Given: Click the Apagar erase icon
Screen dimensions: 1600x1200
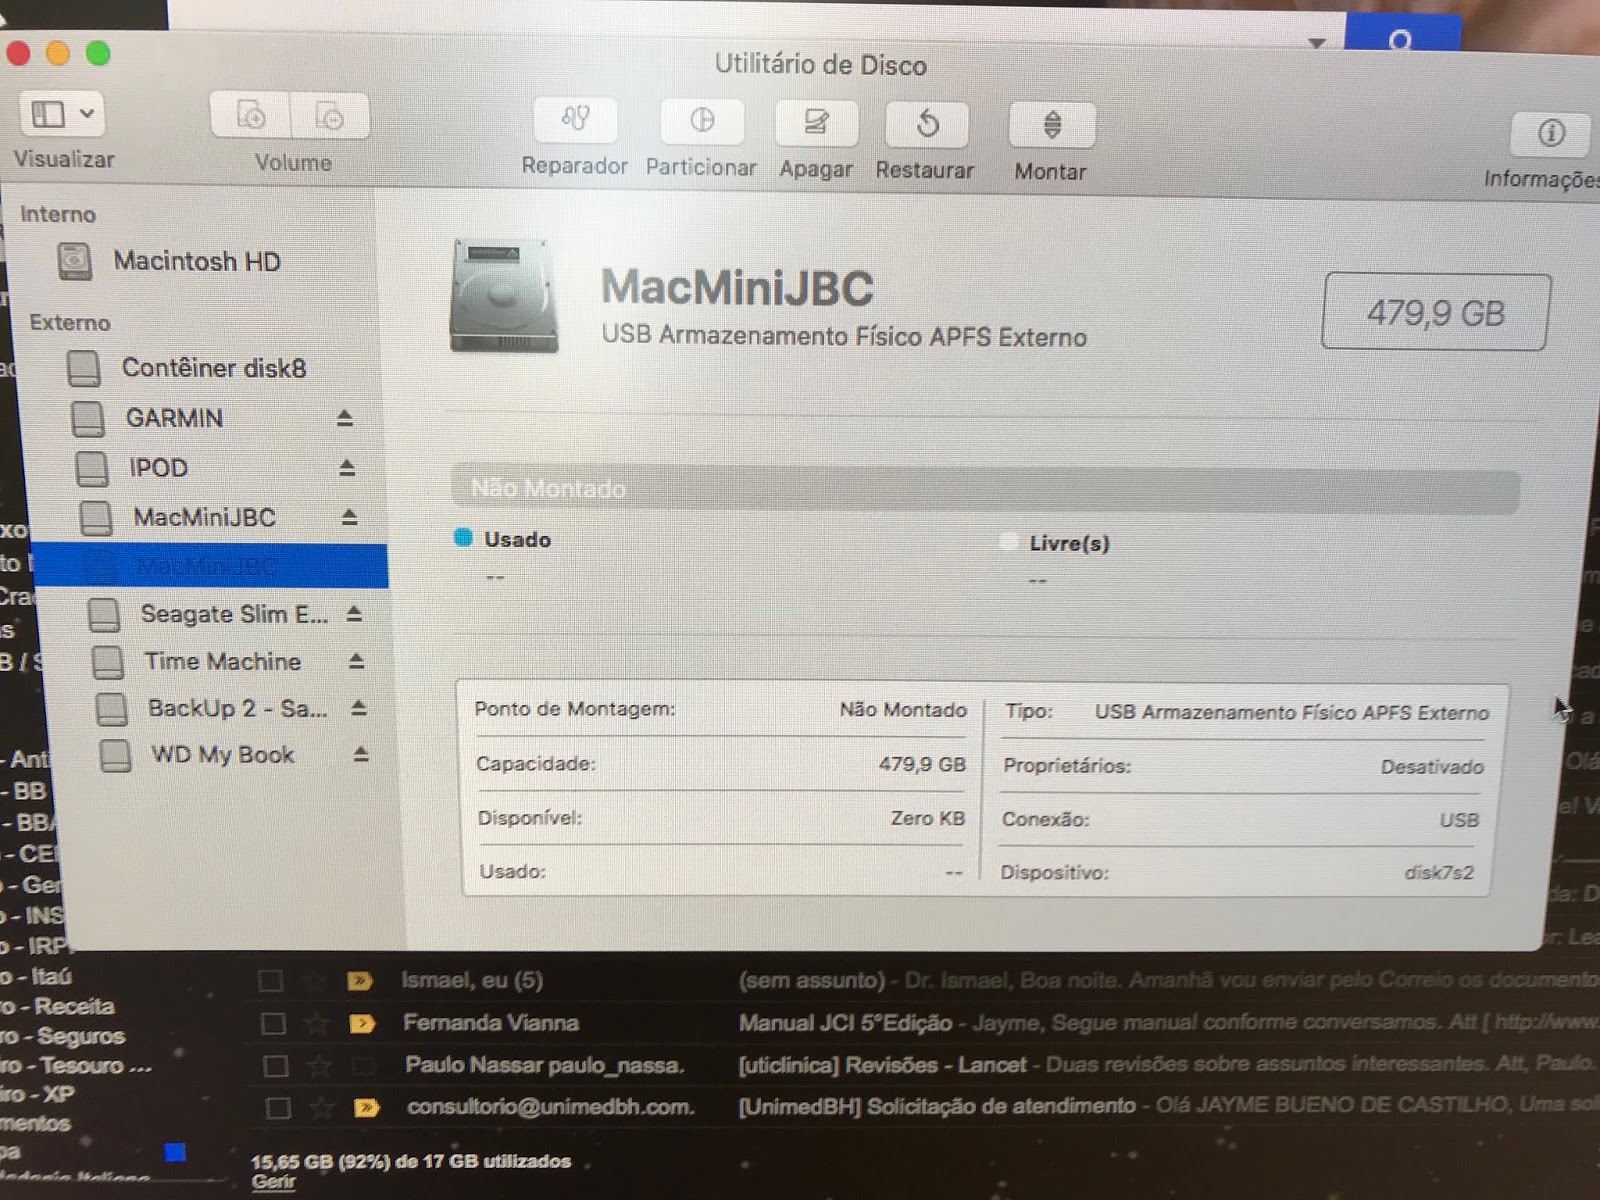Looking at the screenshot, I should tap(816, 124).
